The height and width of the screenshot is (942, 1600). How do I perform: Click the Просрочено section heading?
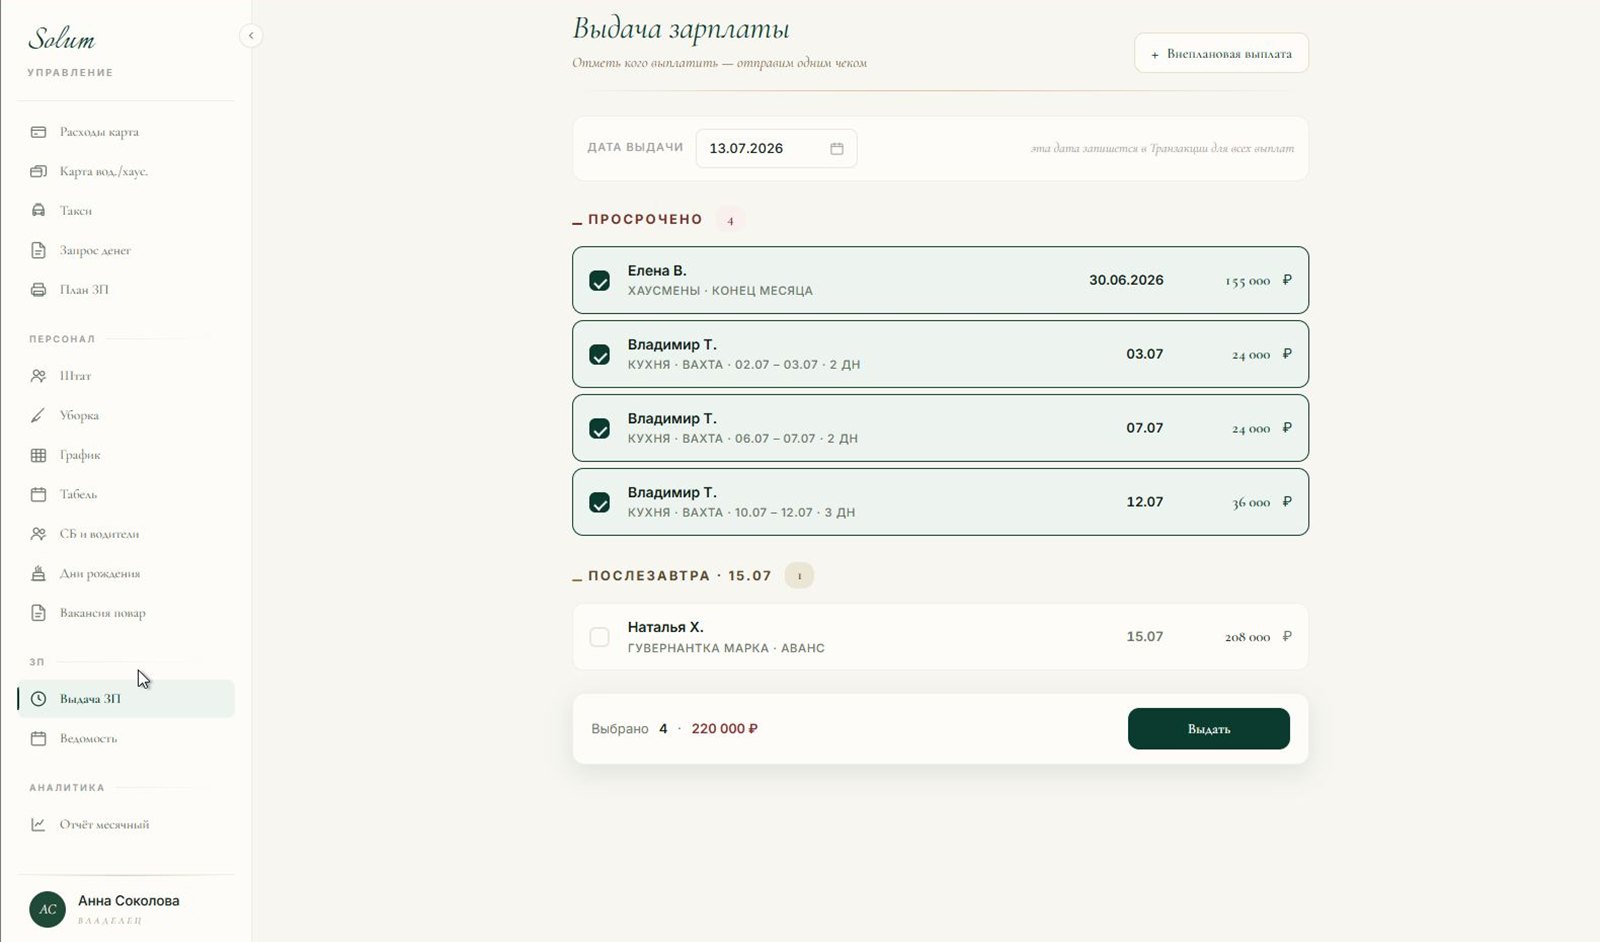point(645,219)
